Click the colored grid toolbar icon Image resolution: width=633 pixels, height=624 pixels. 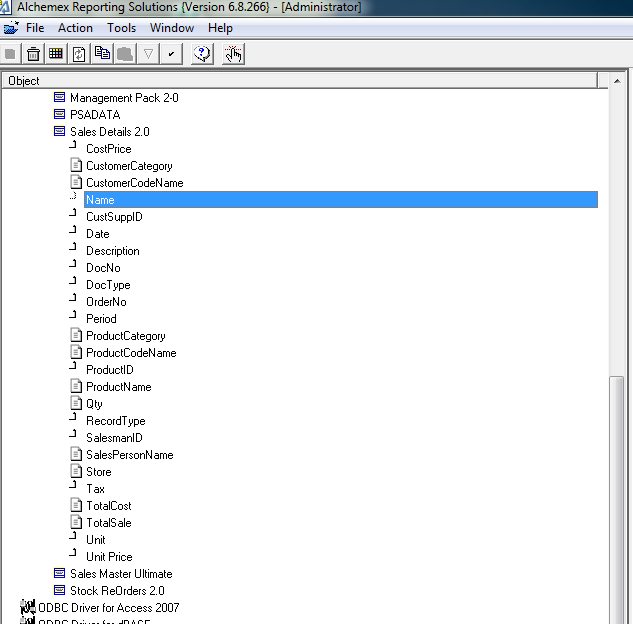tap(56, 54)
